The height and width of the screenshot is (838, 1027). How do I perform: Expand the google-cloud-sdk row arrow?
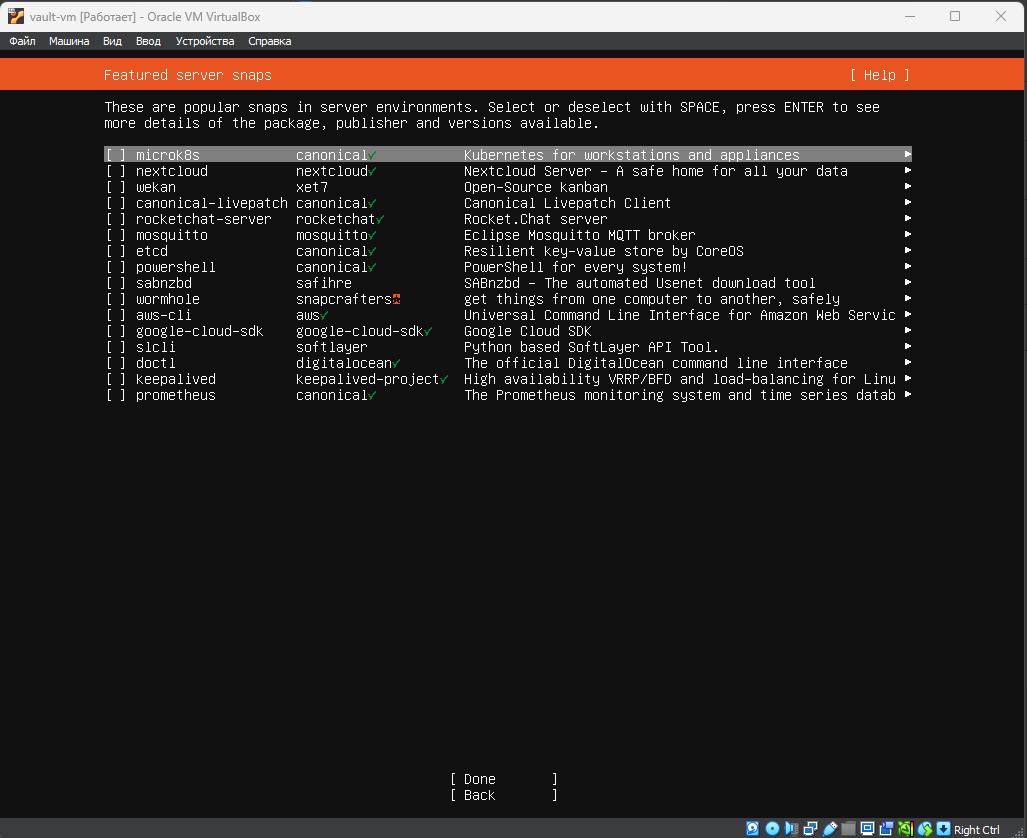(908, 331)
